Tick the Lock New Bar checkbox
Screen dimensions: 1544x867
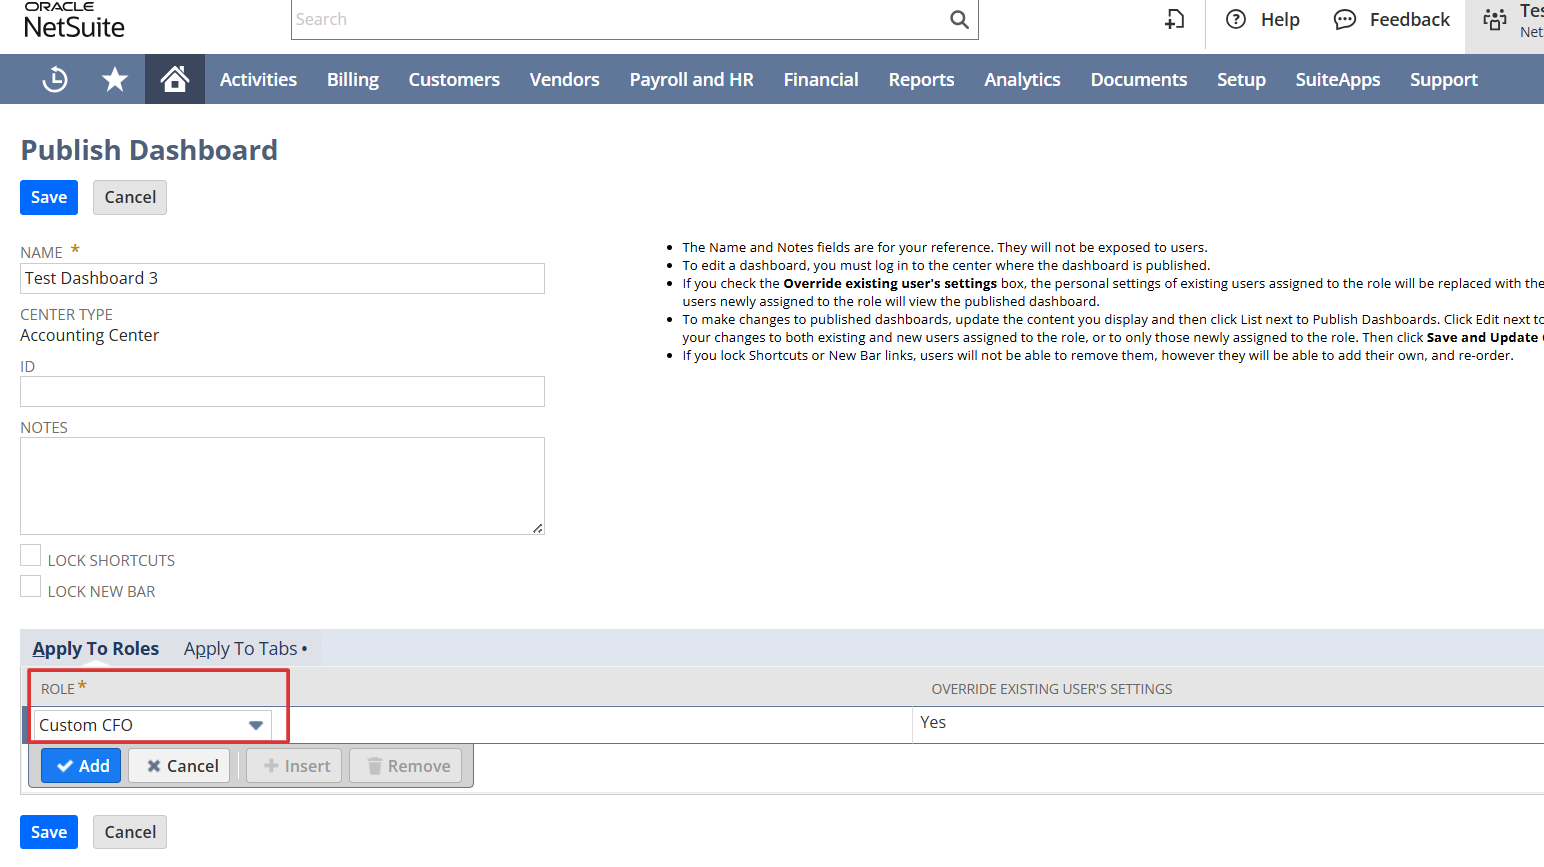click(31, 587)
